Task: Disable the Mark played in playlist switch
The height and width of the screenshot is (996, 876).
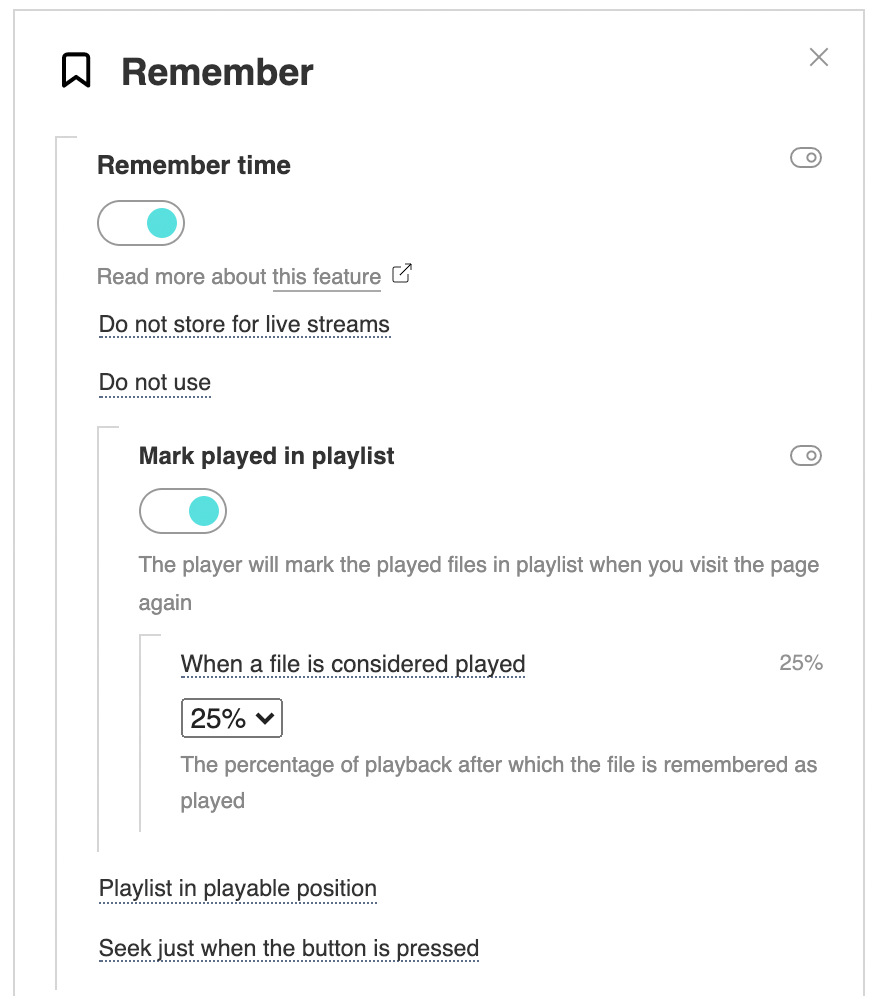Action: (x=183, y=511)
